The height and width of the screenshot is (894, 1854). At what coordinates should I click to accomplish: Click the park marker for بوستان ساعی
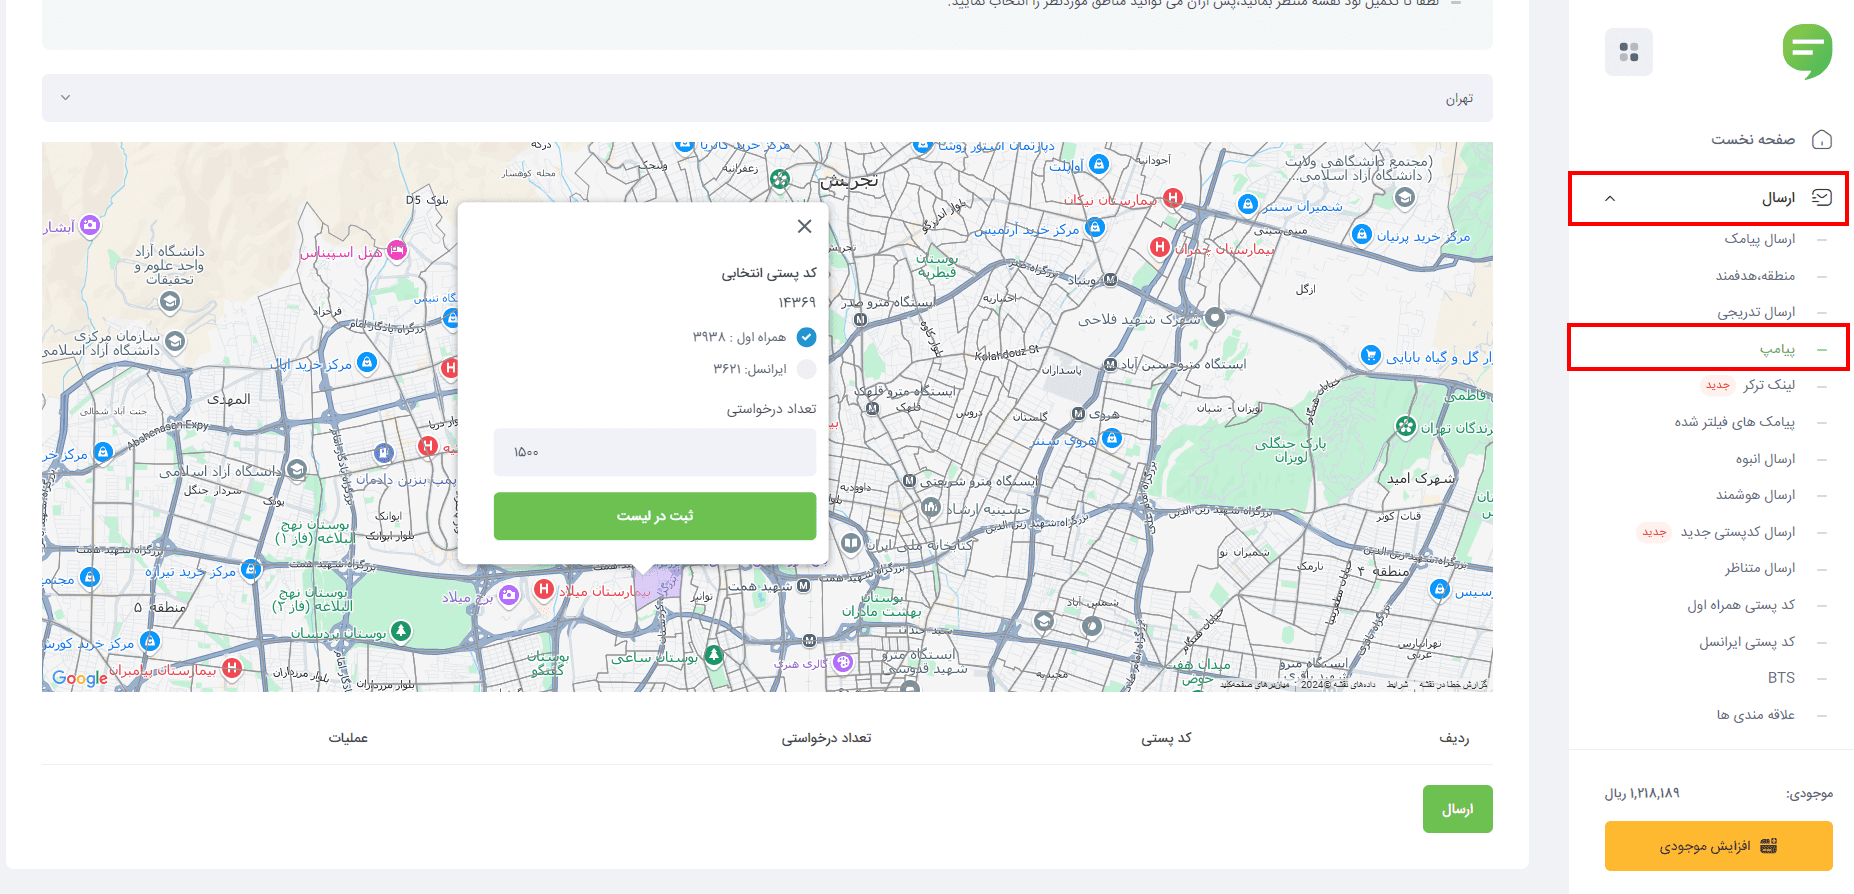click(x=713, y=656)
